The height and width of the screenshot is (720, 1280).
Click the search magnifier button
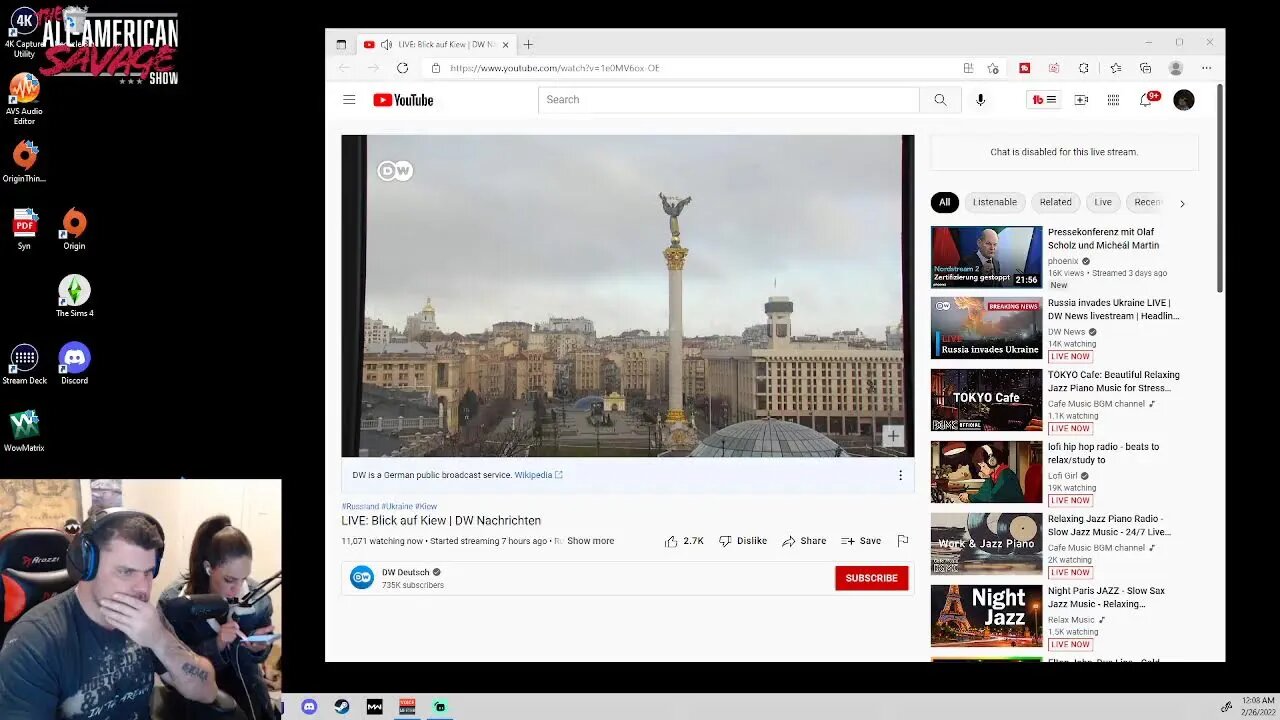(940, 100)
